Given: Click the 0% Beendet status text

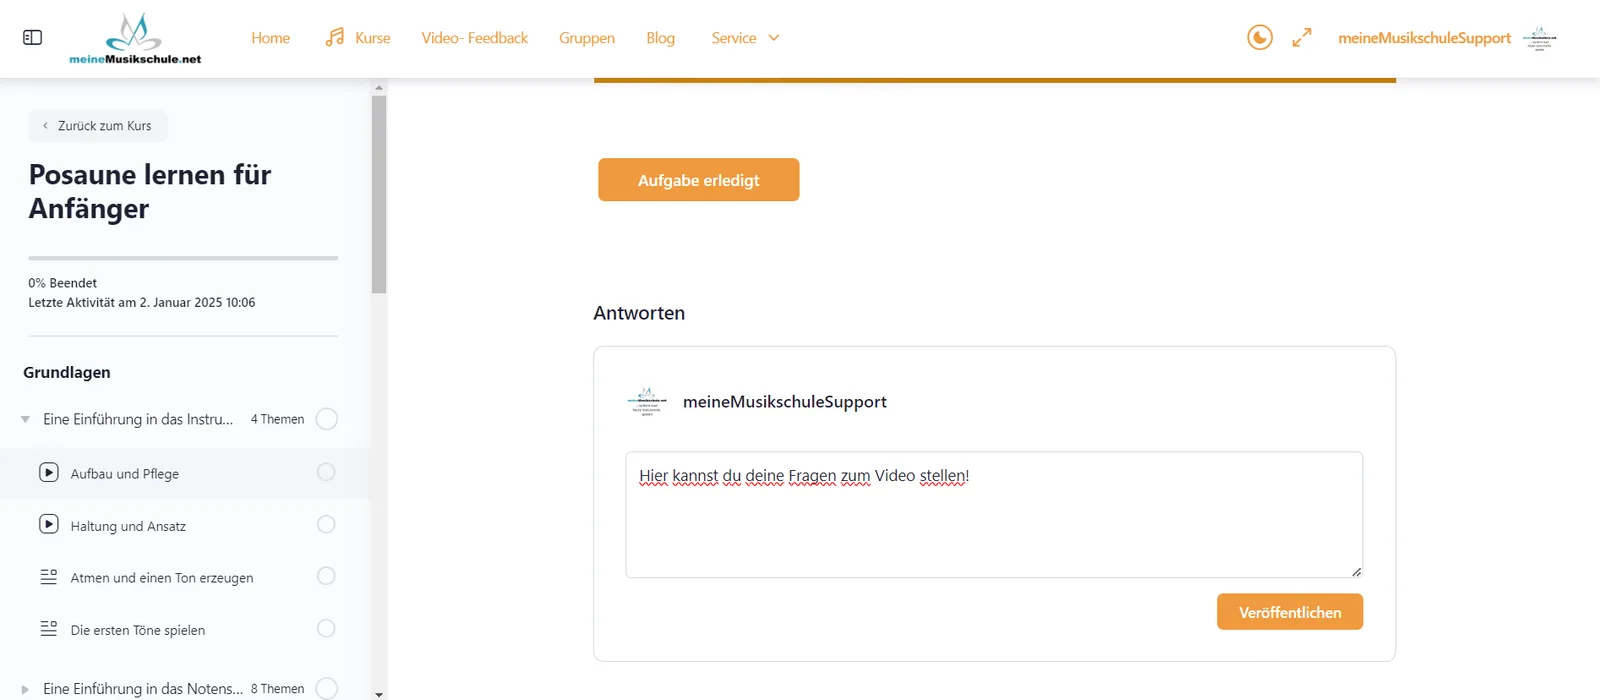Looking at the screenshot, I should click(x=63, y=283).
